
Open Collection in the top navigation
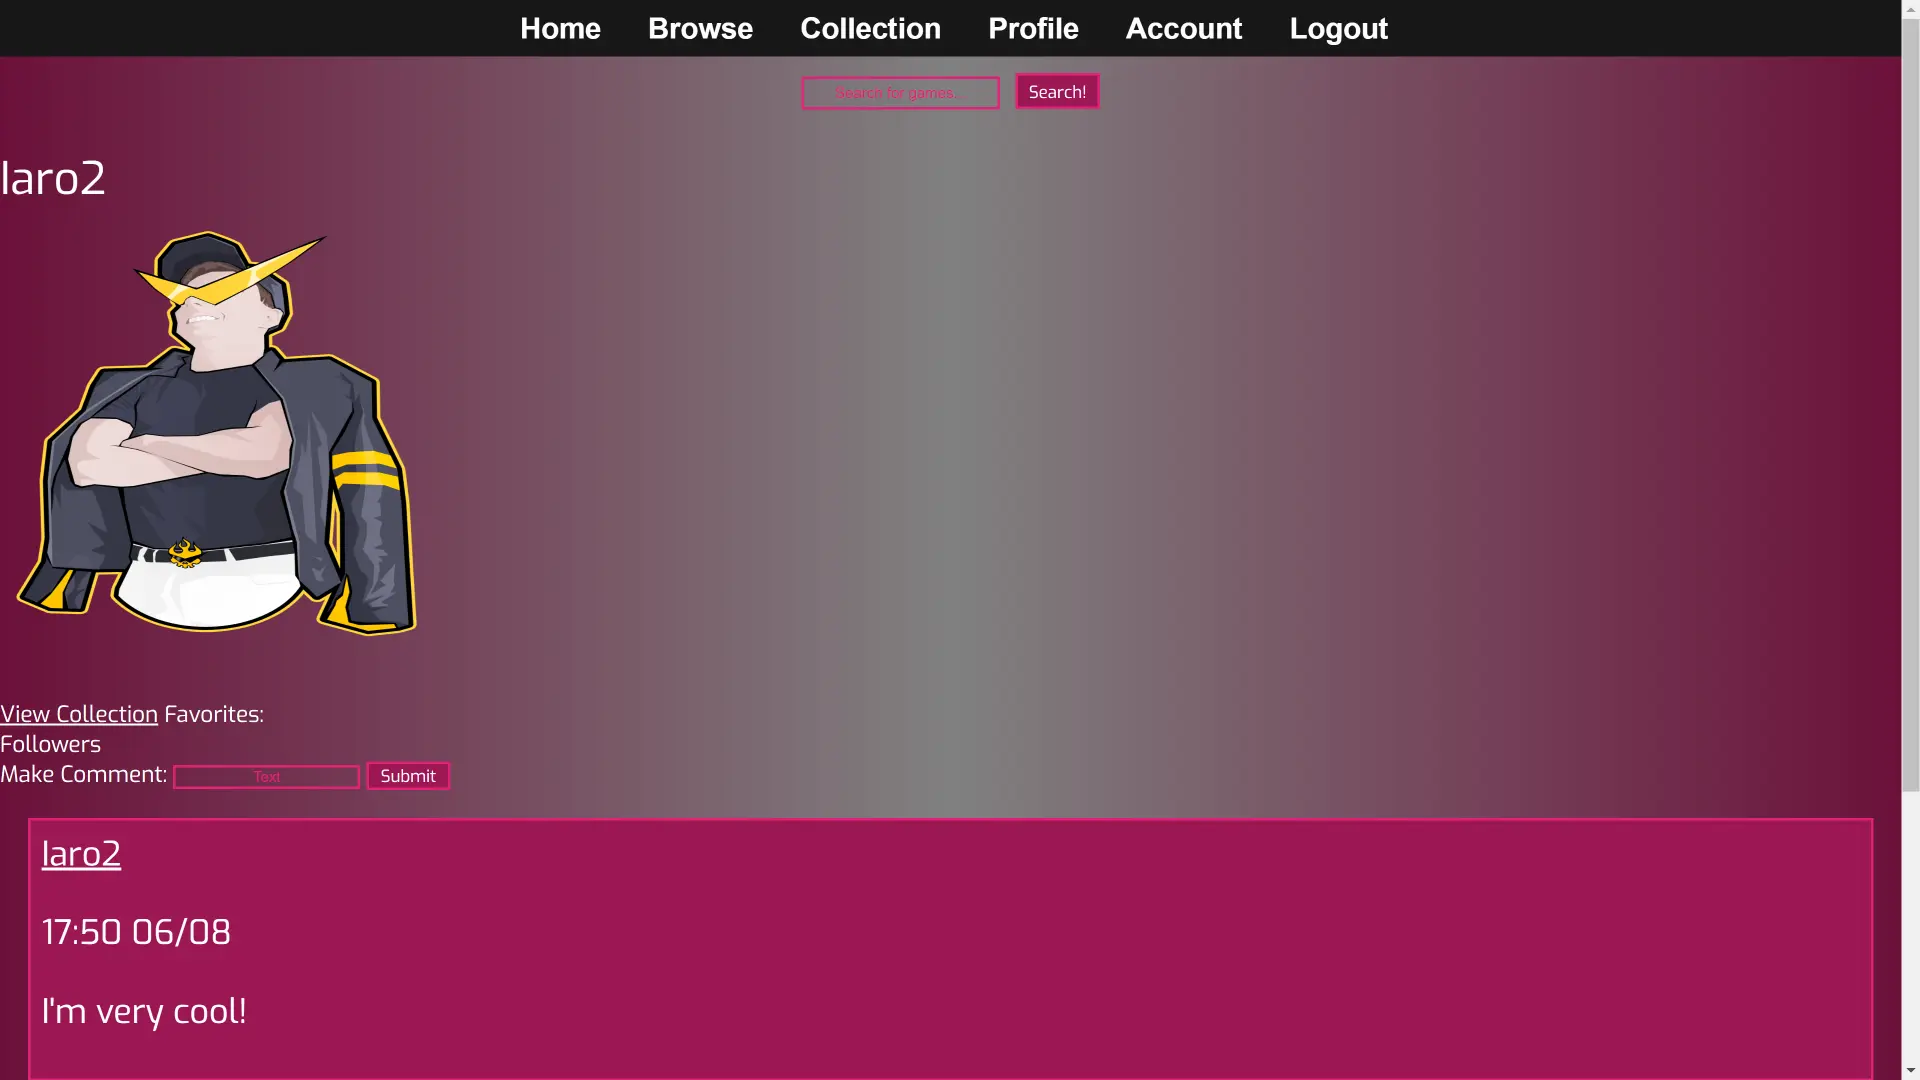coord(870,28)
